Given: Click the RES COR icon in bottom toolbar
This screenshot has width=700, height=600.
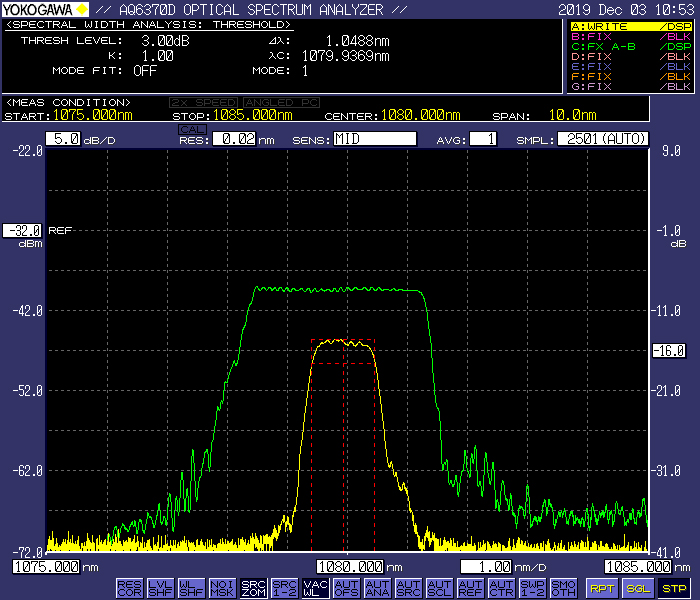Looking at the screenshot, I should [129, 588].
